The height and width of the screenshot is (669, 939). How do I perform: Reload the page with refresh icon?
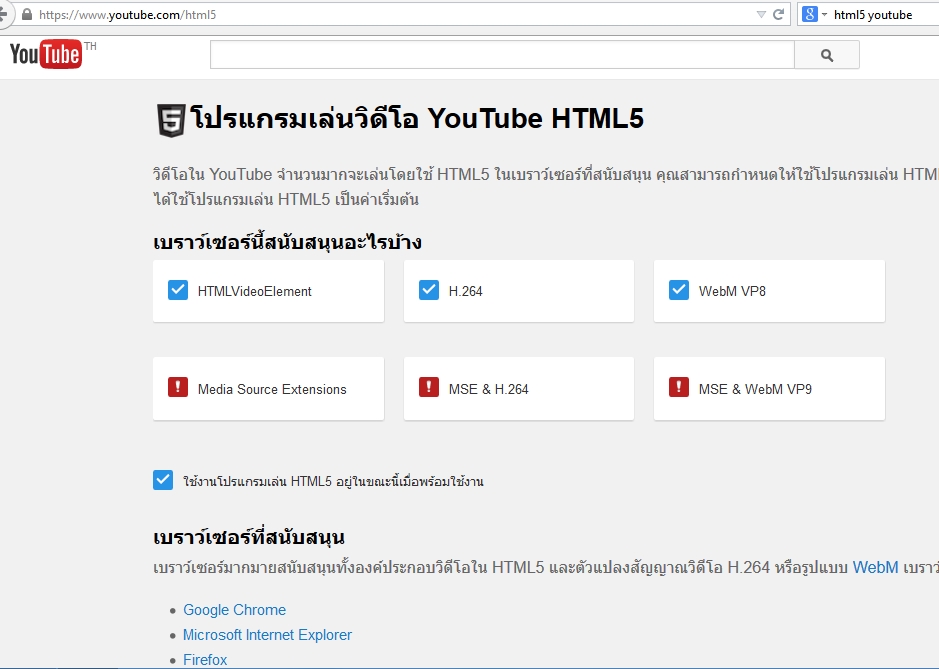tap(779, 14)
